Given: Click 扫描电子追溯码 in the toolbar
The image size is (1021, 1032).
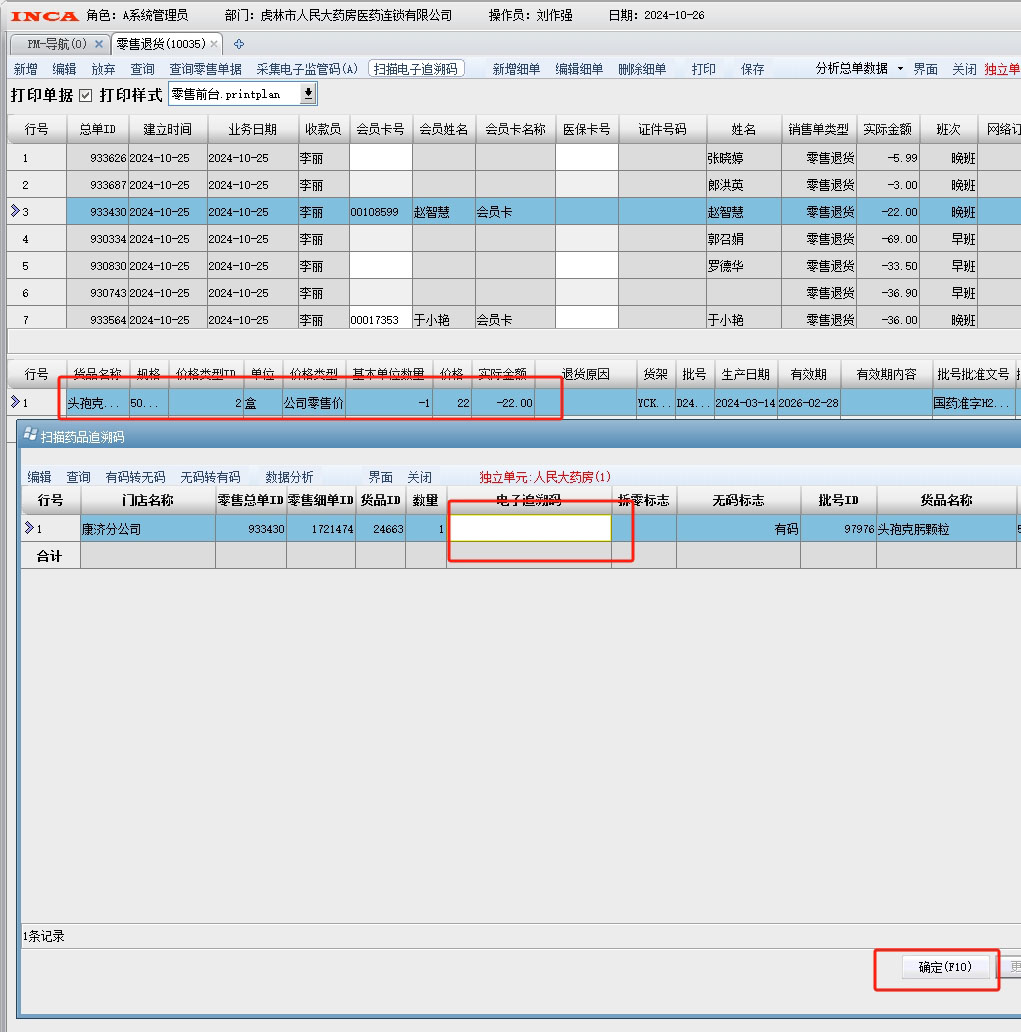Looking at the screenshot, I should (x=416, y=69).
